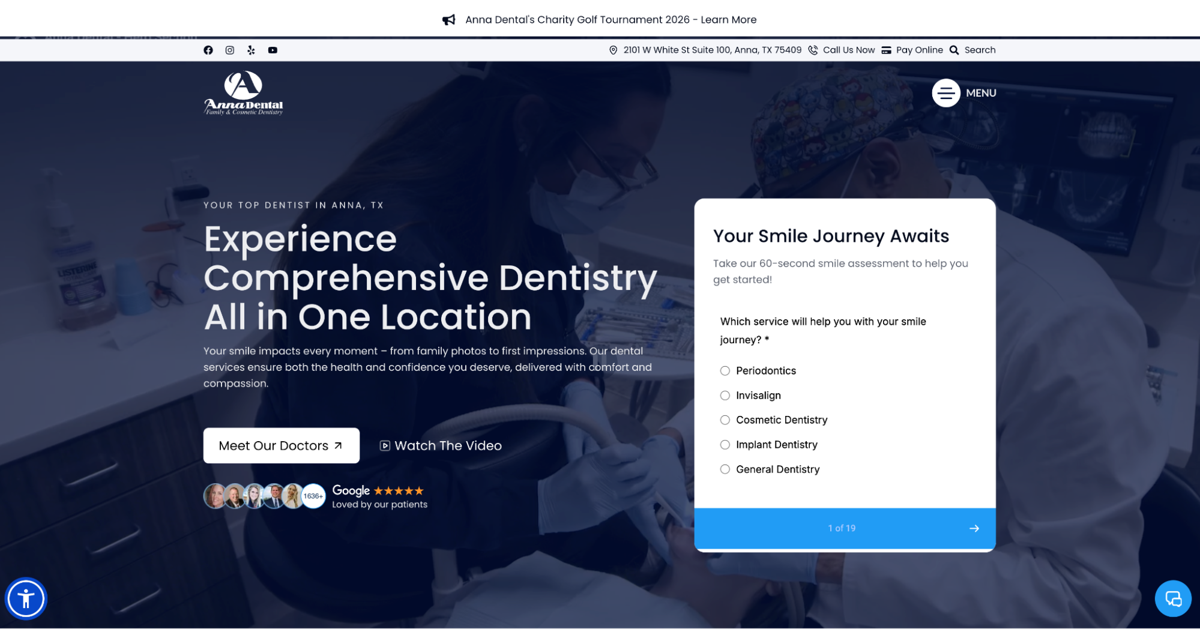Click the megaphone announcement icon
1200x629 pixels.
click(449, 20)
